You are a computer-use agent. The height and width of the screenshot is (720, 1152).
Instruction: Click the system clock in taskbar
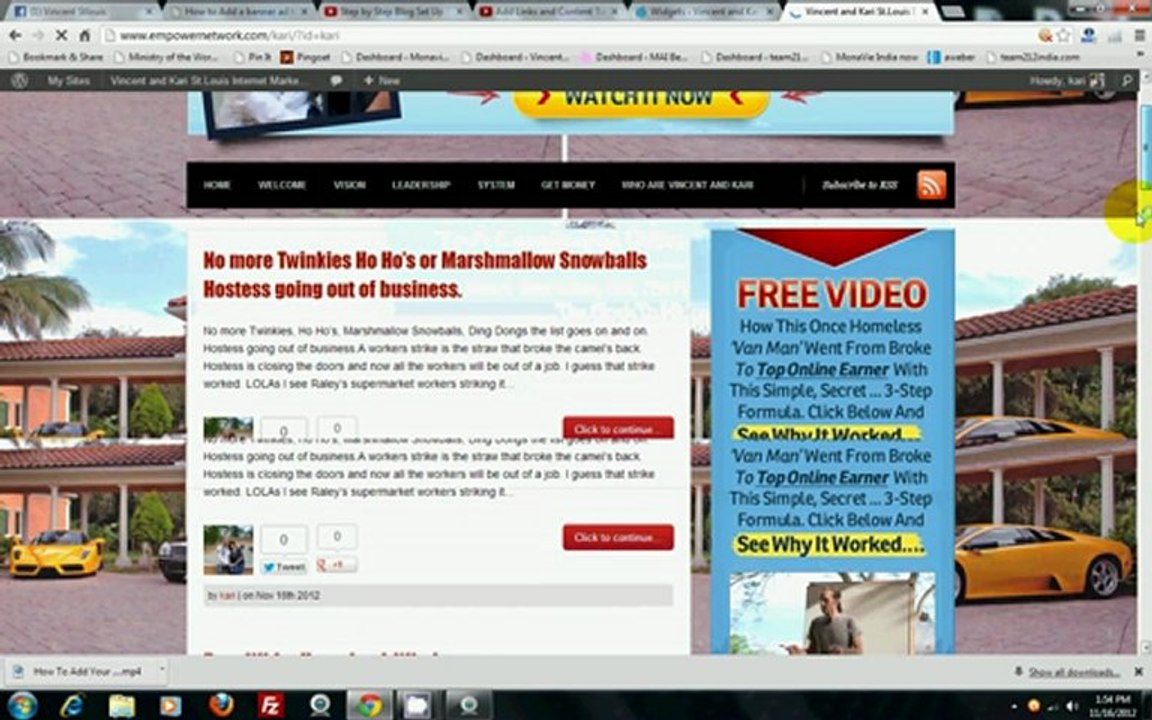tap(1112, 706)
